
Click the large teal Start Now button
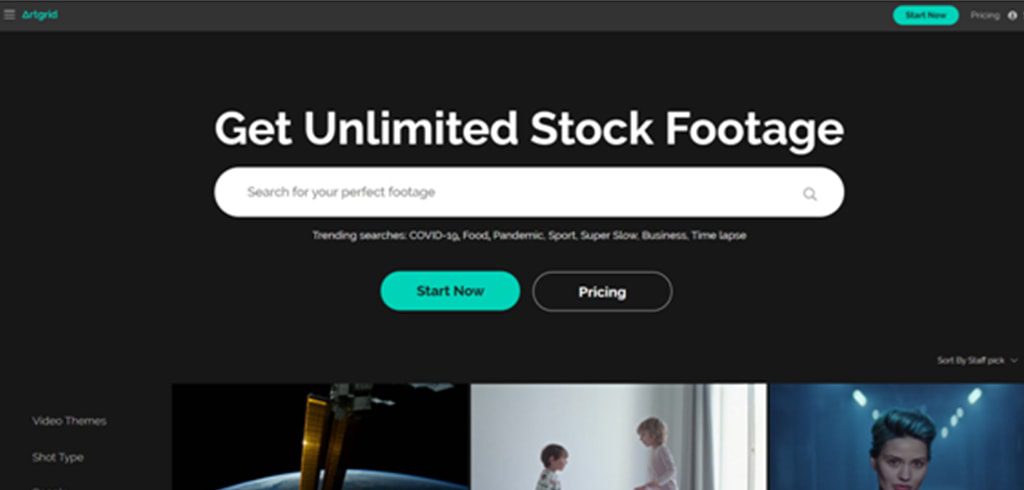pos(451,291)
